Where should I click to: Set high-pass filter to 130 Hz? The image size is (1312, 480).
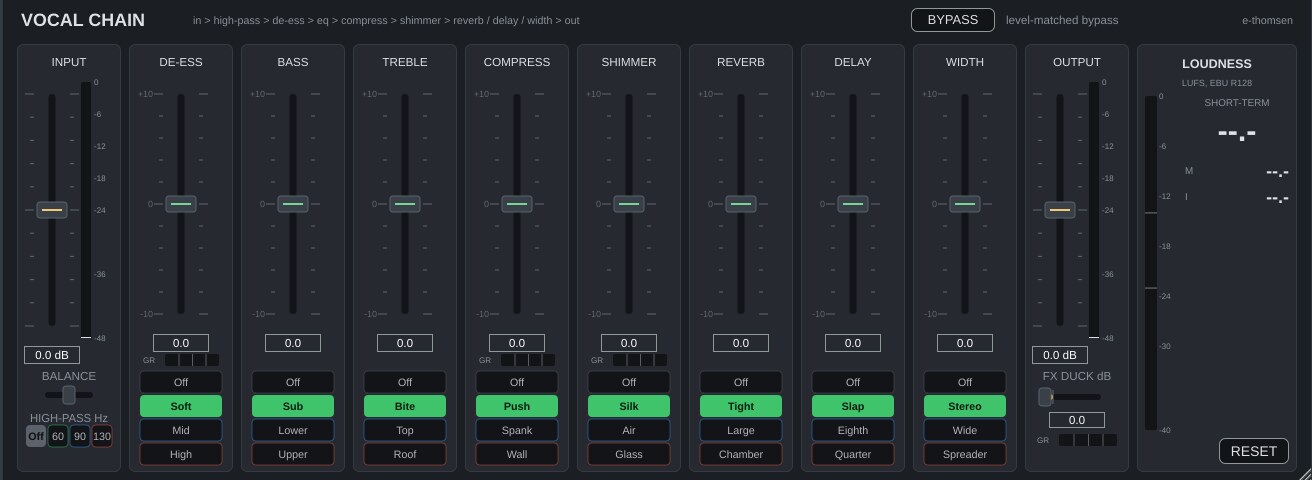click(x=102, y=436)
